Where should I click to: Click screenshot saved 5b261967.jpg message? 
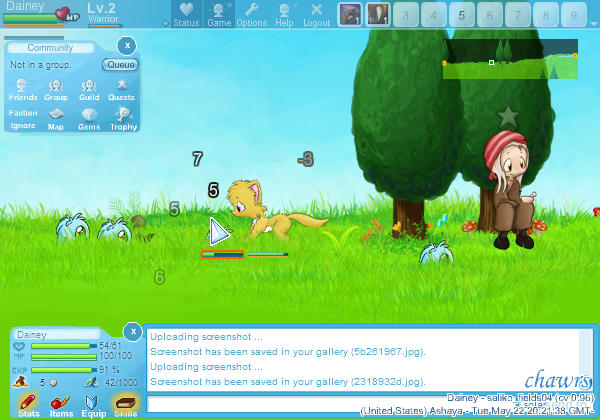click(x=288, y=352)
